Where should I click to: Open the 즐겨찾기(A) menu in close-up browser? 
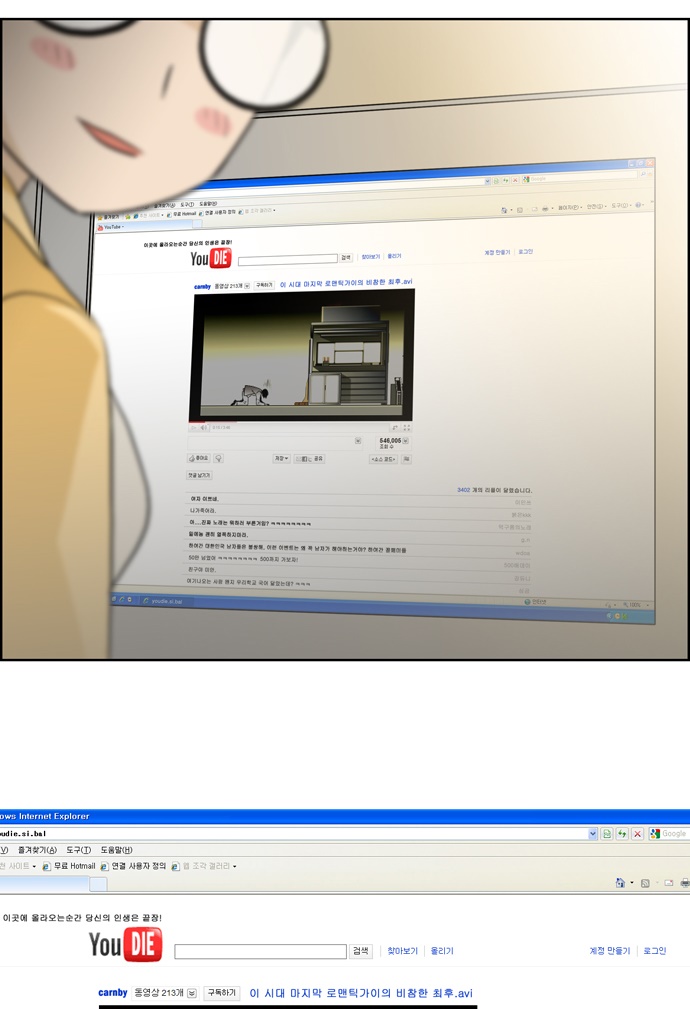[37, 850]
